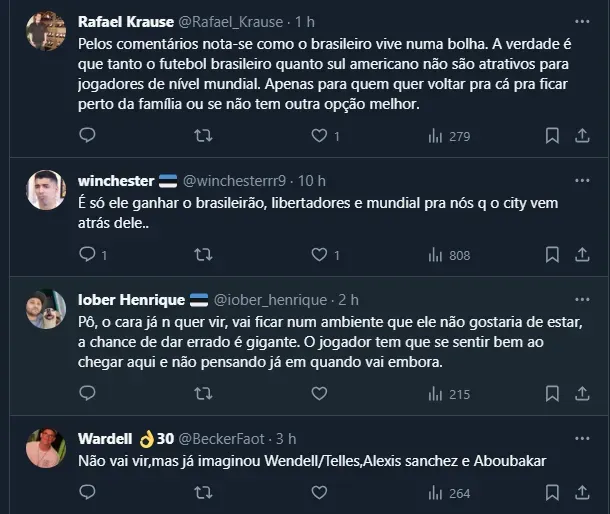Open more options on Rafael Krause's tweet
610x514 pixels.
coord(582,20)
